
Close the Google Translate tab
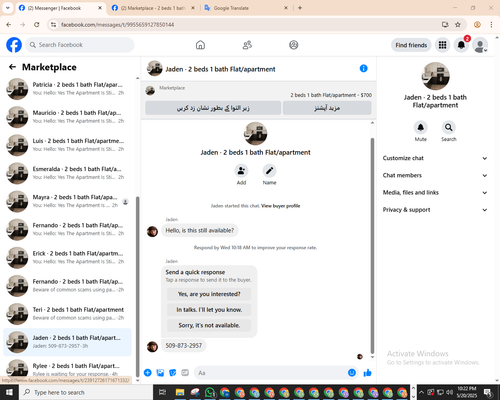pos(286,8)
